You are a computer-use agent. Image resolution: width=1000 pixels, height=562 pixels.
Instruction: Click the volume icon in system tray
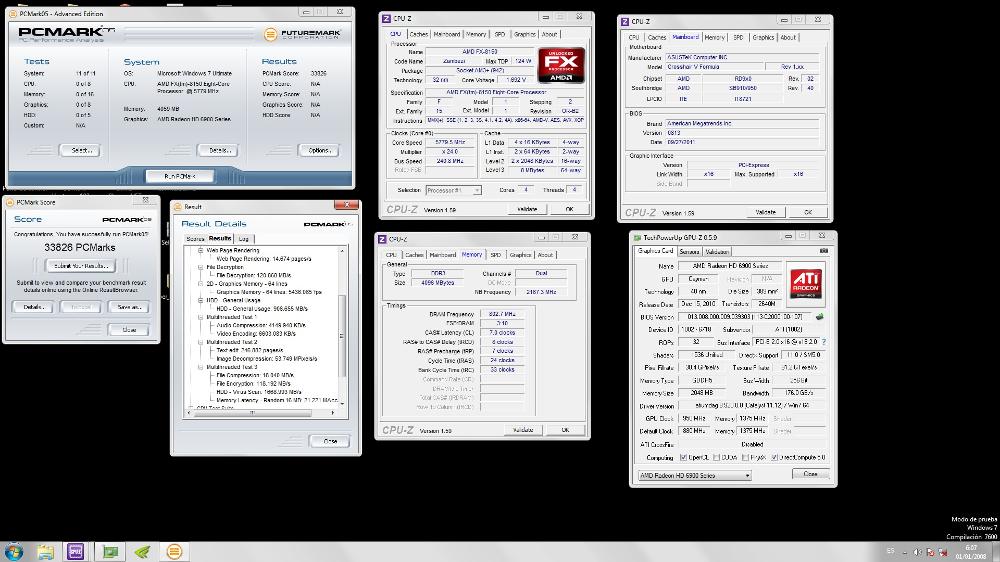(x=917, y=552)
